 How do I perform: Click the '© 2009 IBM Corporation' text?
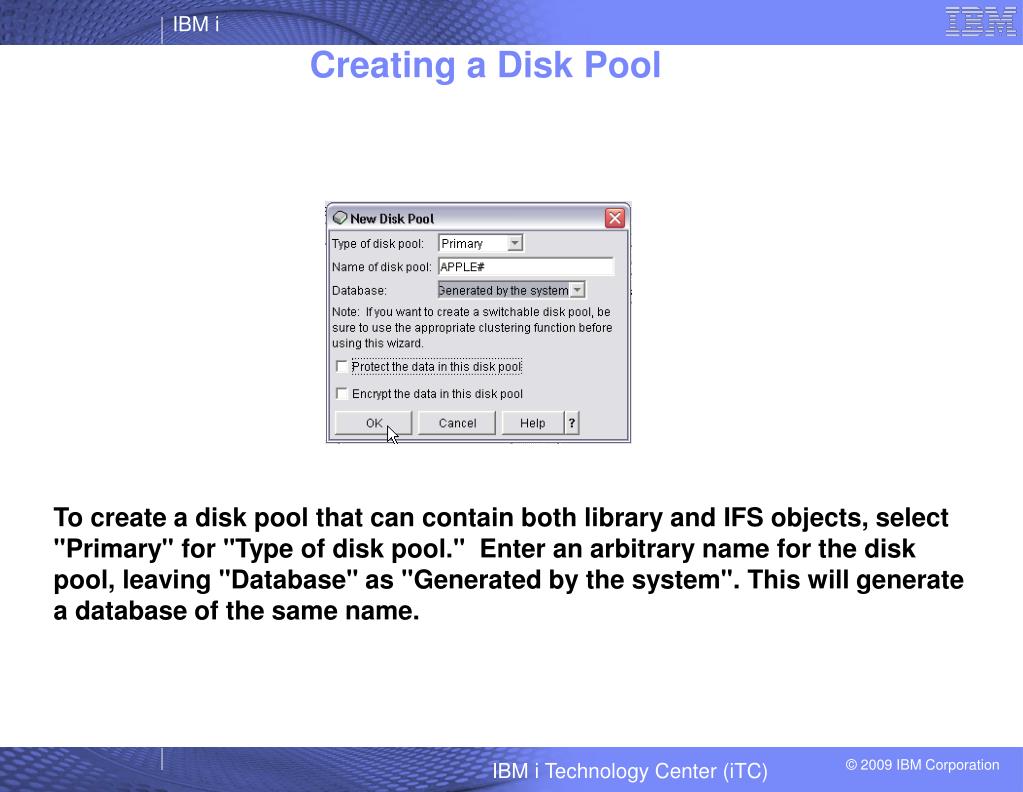coord(923,765)
